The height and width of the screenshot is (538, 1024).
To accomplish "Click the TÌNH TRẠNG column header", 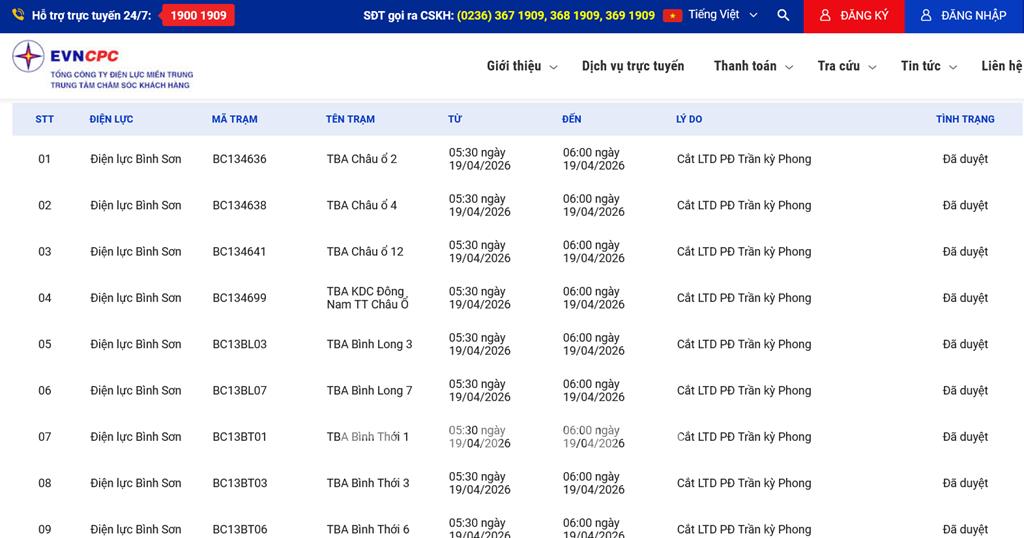I will (965, 119).
